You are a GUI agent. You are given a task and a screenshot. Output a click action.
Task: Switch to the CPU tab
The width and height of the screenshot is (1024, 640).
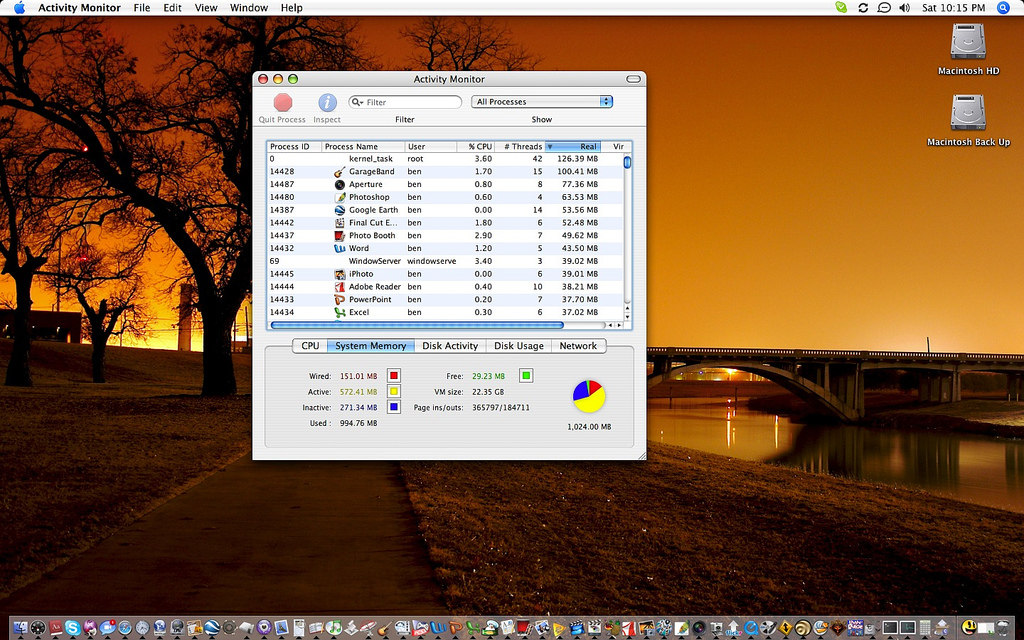310,346
